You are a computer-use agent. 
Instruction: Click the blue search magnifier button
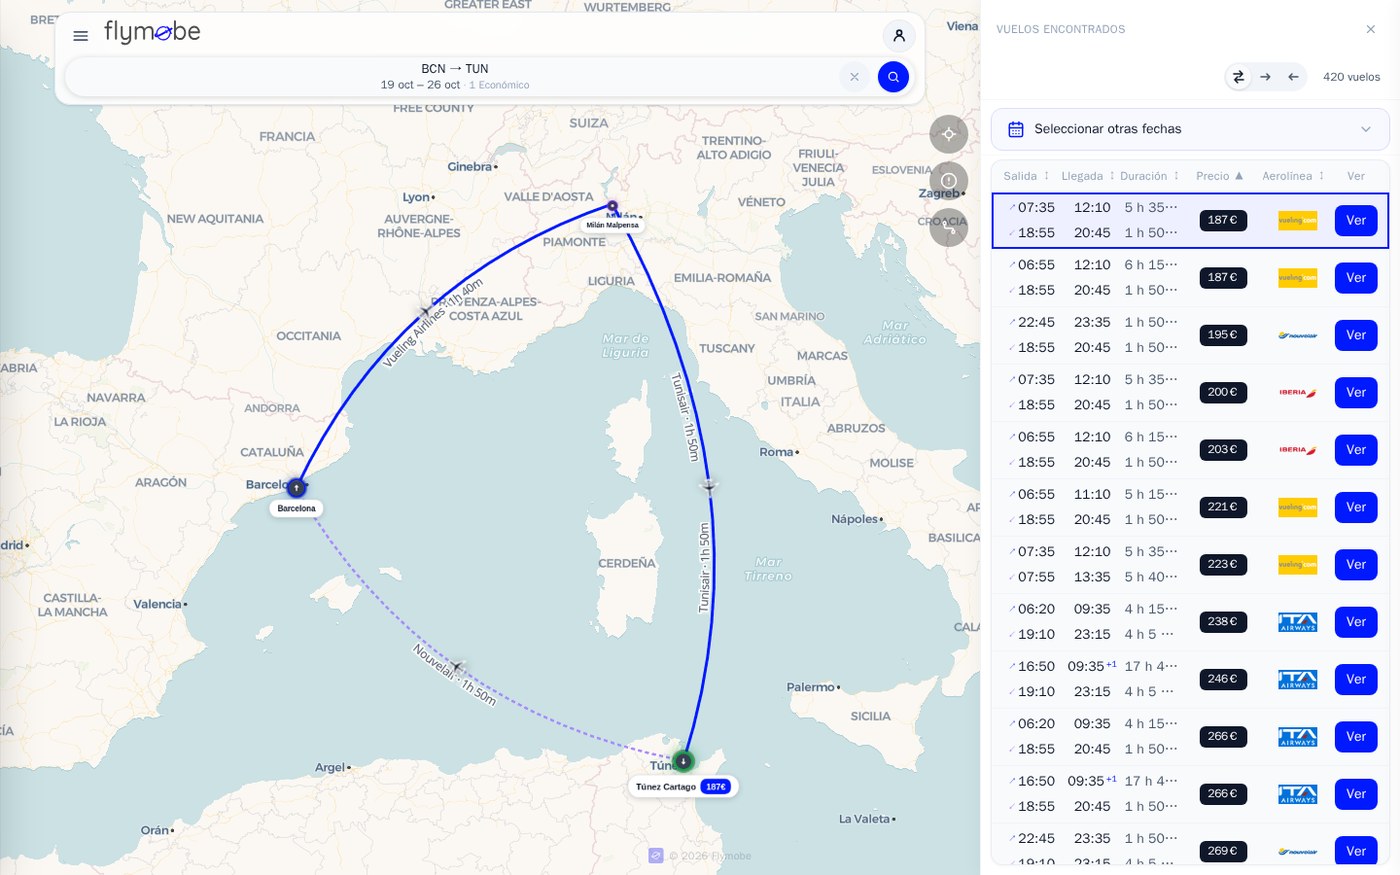pos(893,77)
